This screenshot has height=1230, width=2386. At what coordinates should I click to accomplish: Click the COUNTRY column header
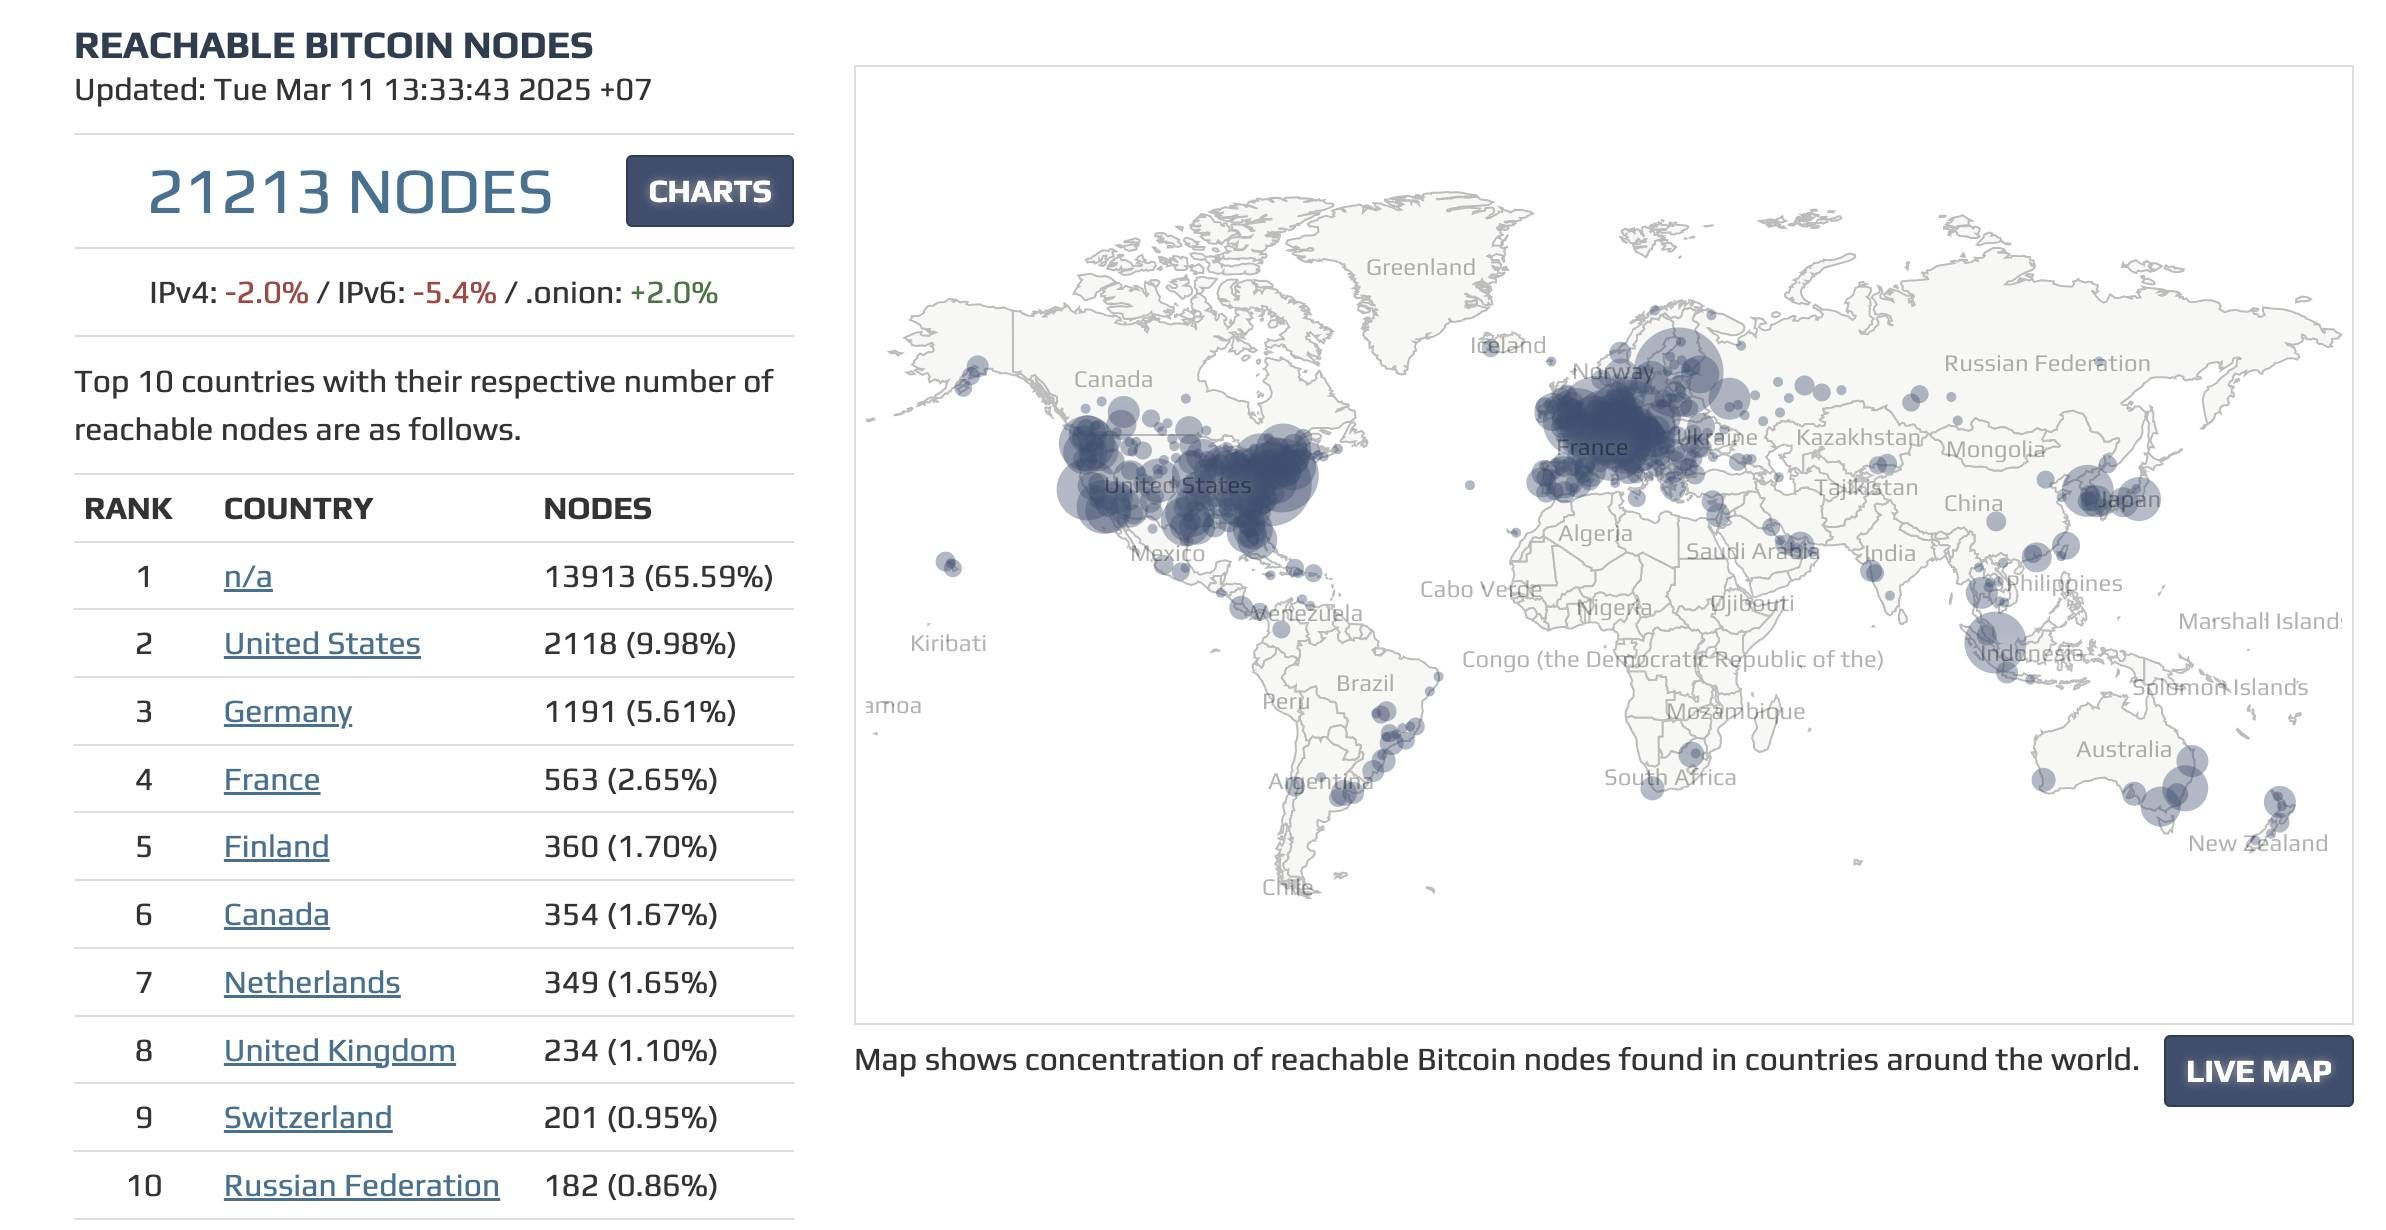(298, 508)
